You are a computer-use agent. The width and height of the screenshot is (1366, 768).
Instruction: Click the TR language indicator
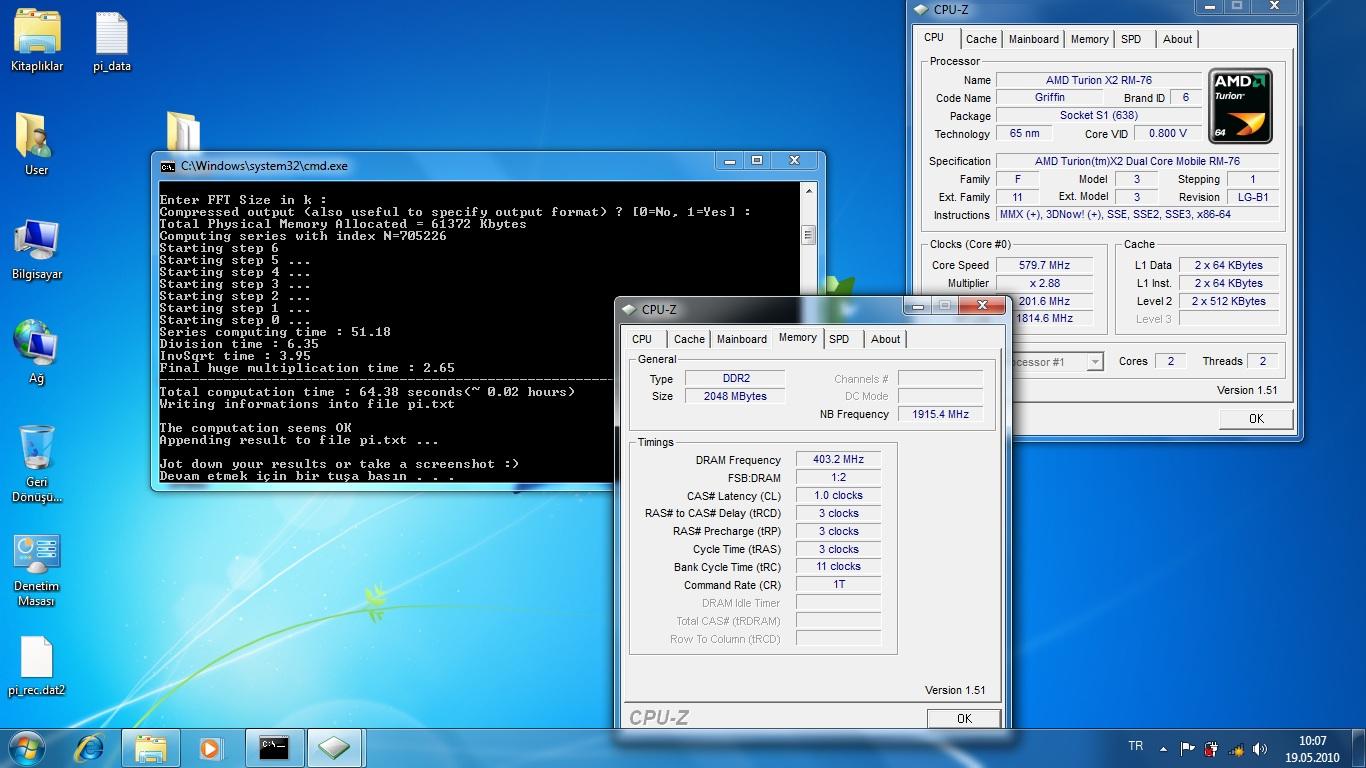tap(1135, 746)
